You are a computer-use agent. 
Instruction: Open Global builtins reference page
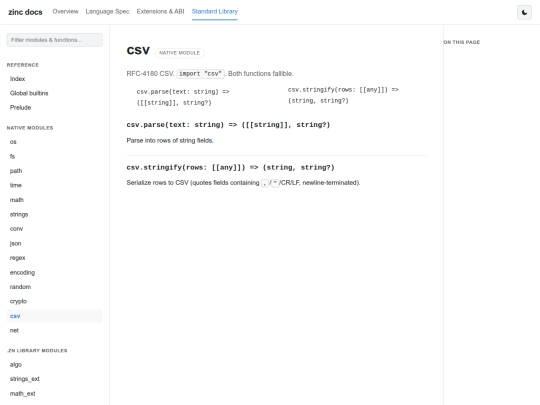55,93
